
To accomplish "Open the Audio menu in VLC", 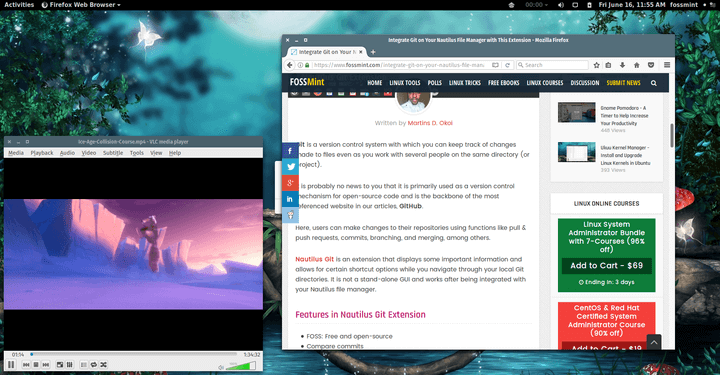I will (x=67, y=153).
